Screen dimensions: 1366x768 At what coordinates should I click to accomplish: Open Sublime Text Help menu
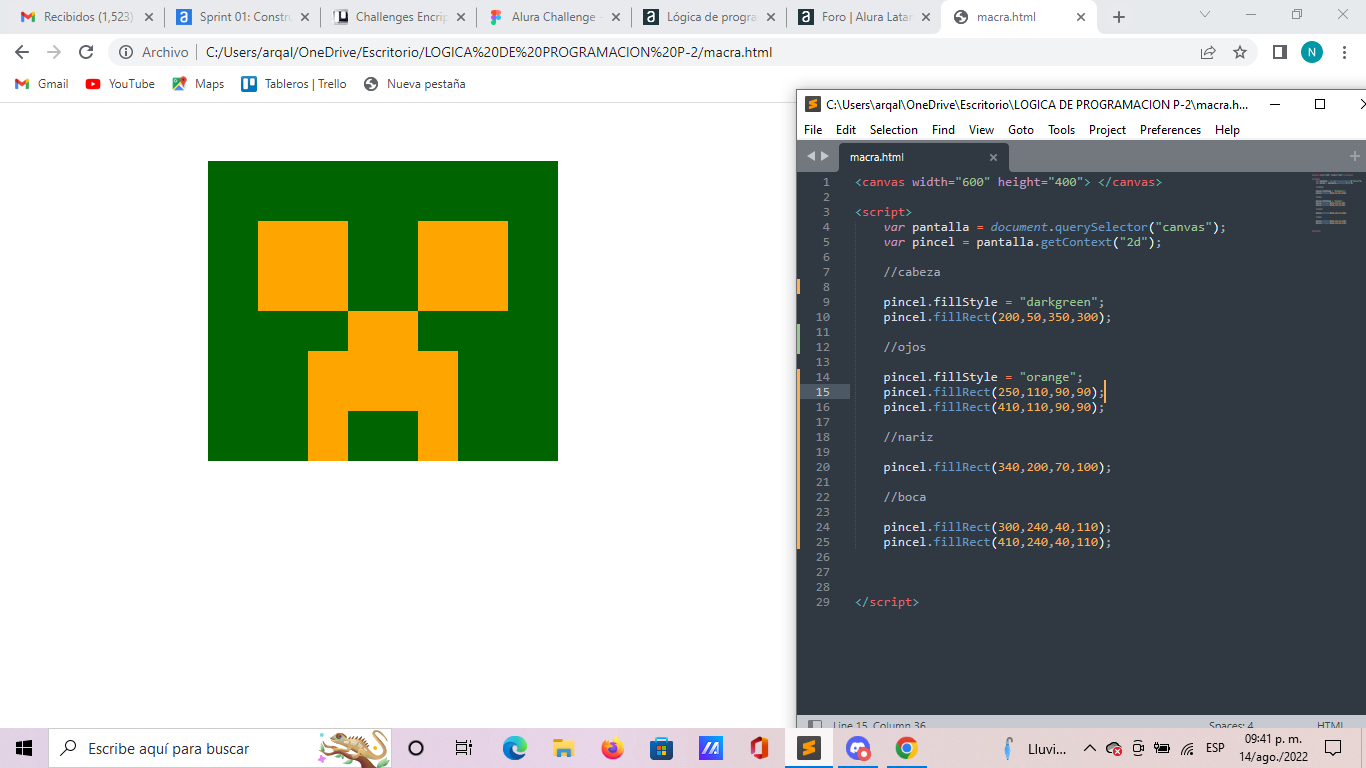pos(1227,130)
